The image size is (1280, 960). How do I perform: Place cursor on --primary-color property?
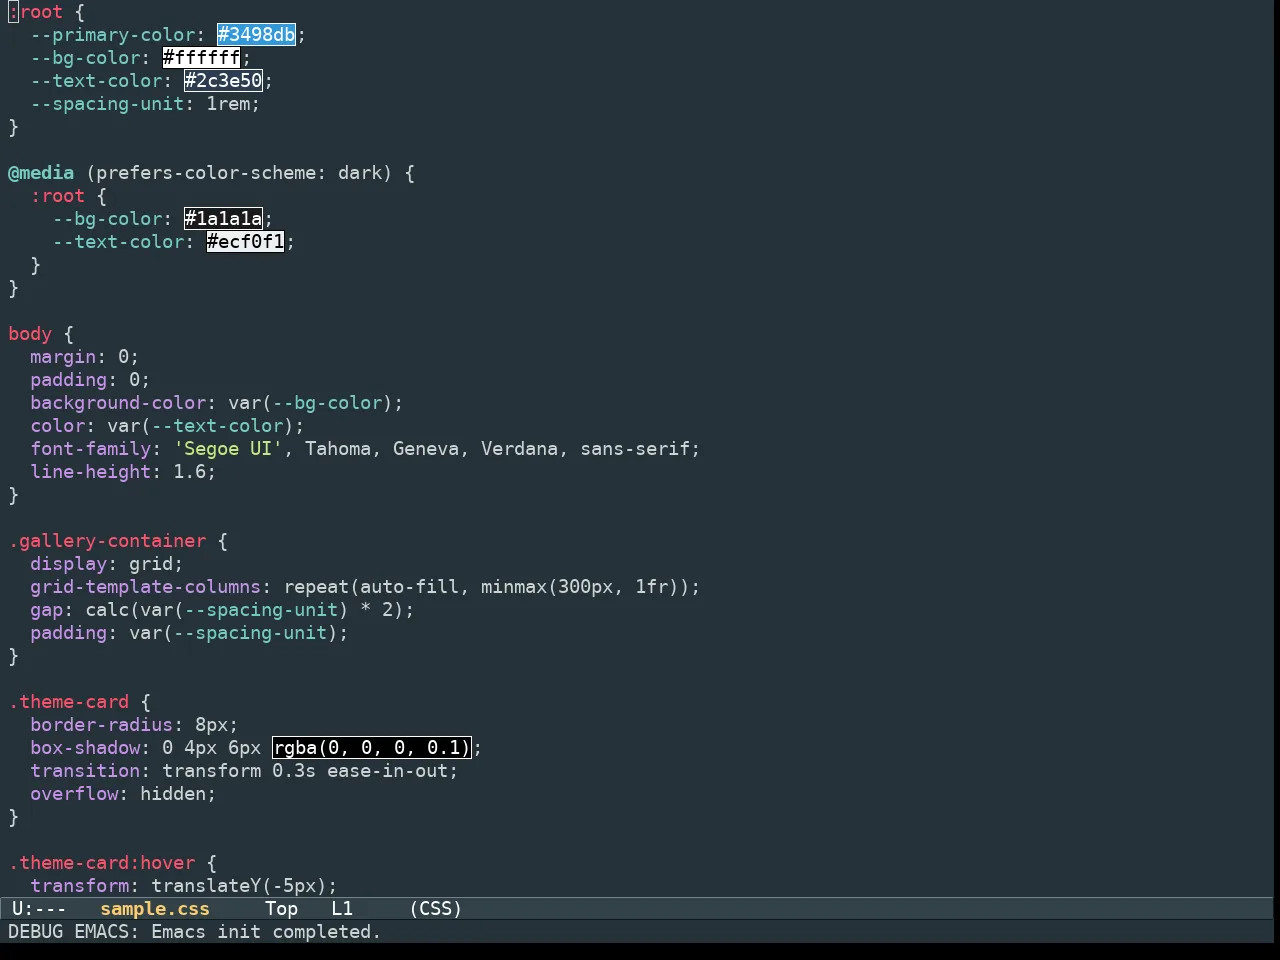(x=112, y=35)
